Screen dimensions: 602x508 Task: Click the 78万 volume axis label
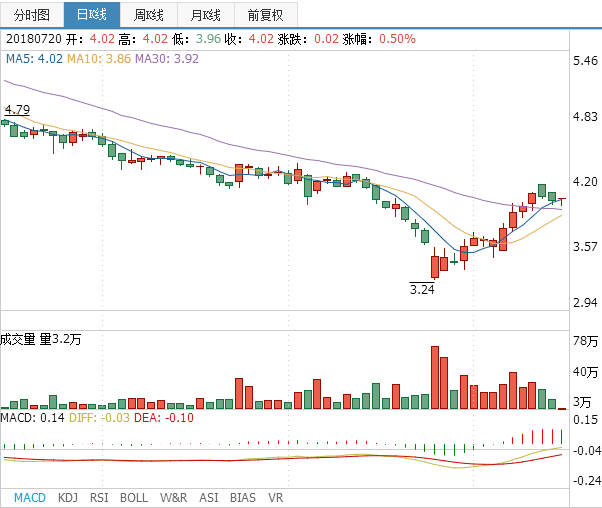(585, 341)
